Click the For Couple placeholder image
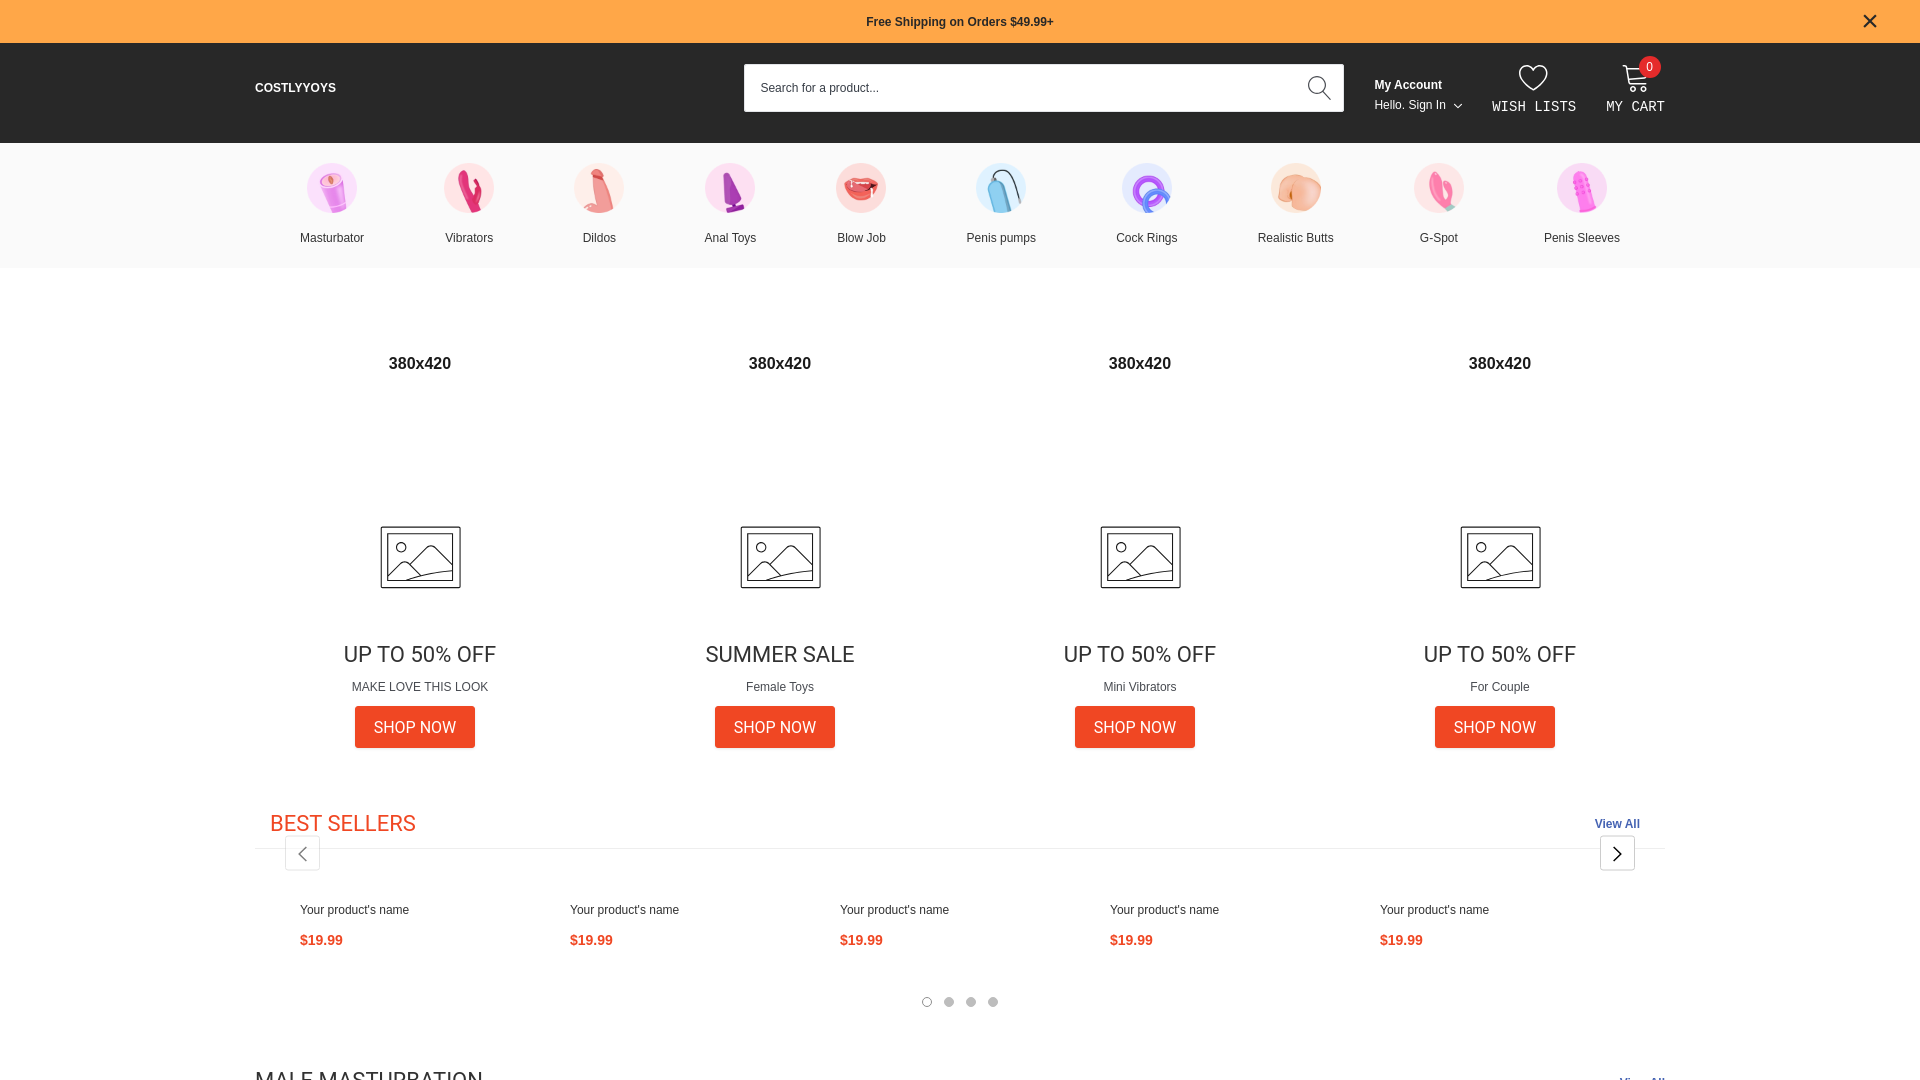 [x=1500, y=557]
